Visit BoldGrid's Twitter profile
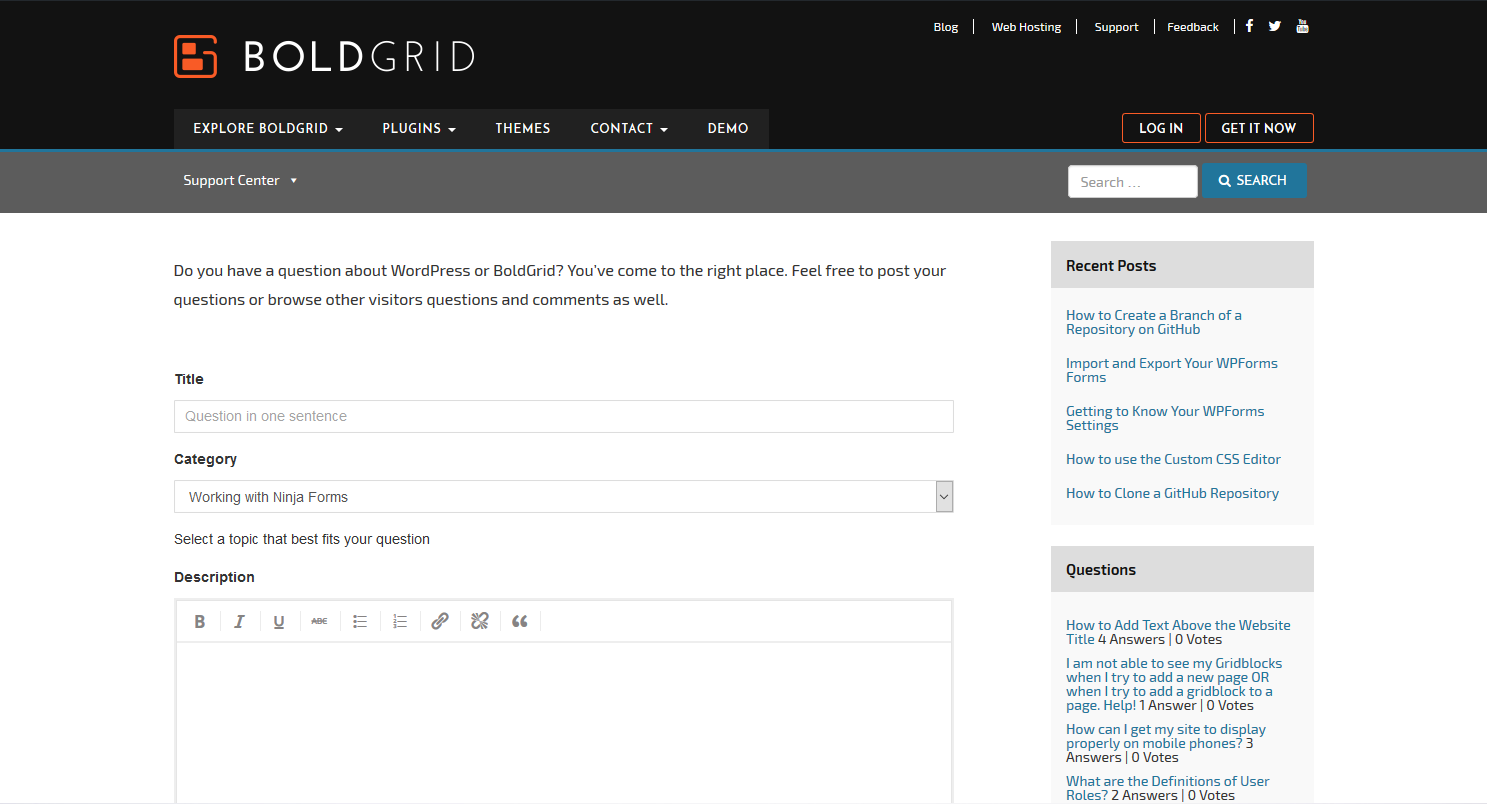The image size is (1487, 804). (x=1274, y=25)
